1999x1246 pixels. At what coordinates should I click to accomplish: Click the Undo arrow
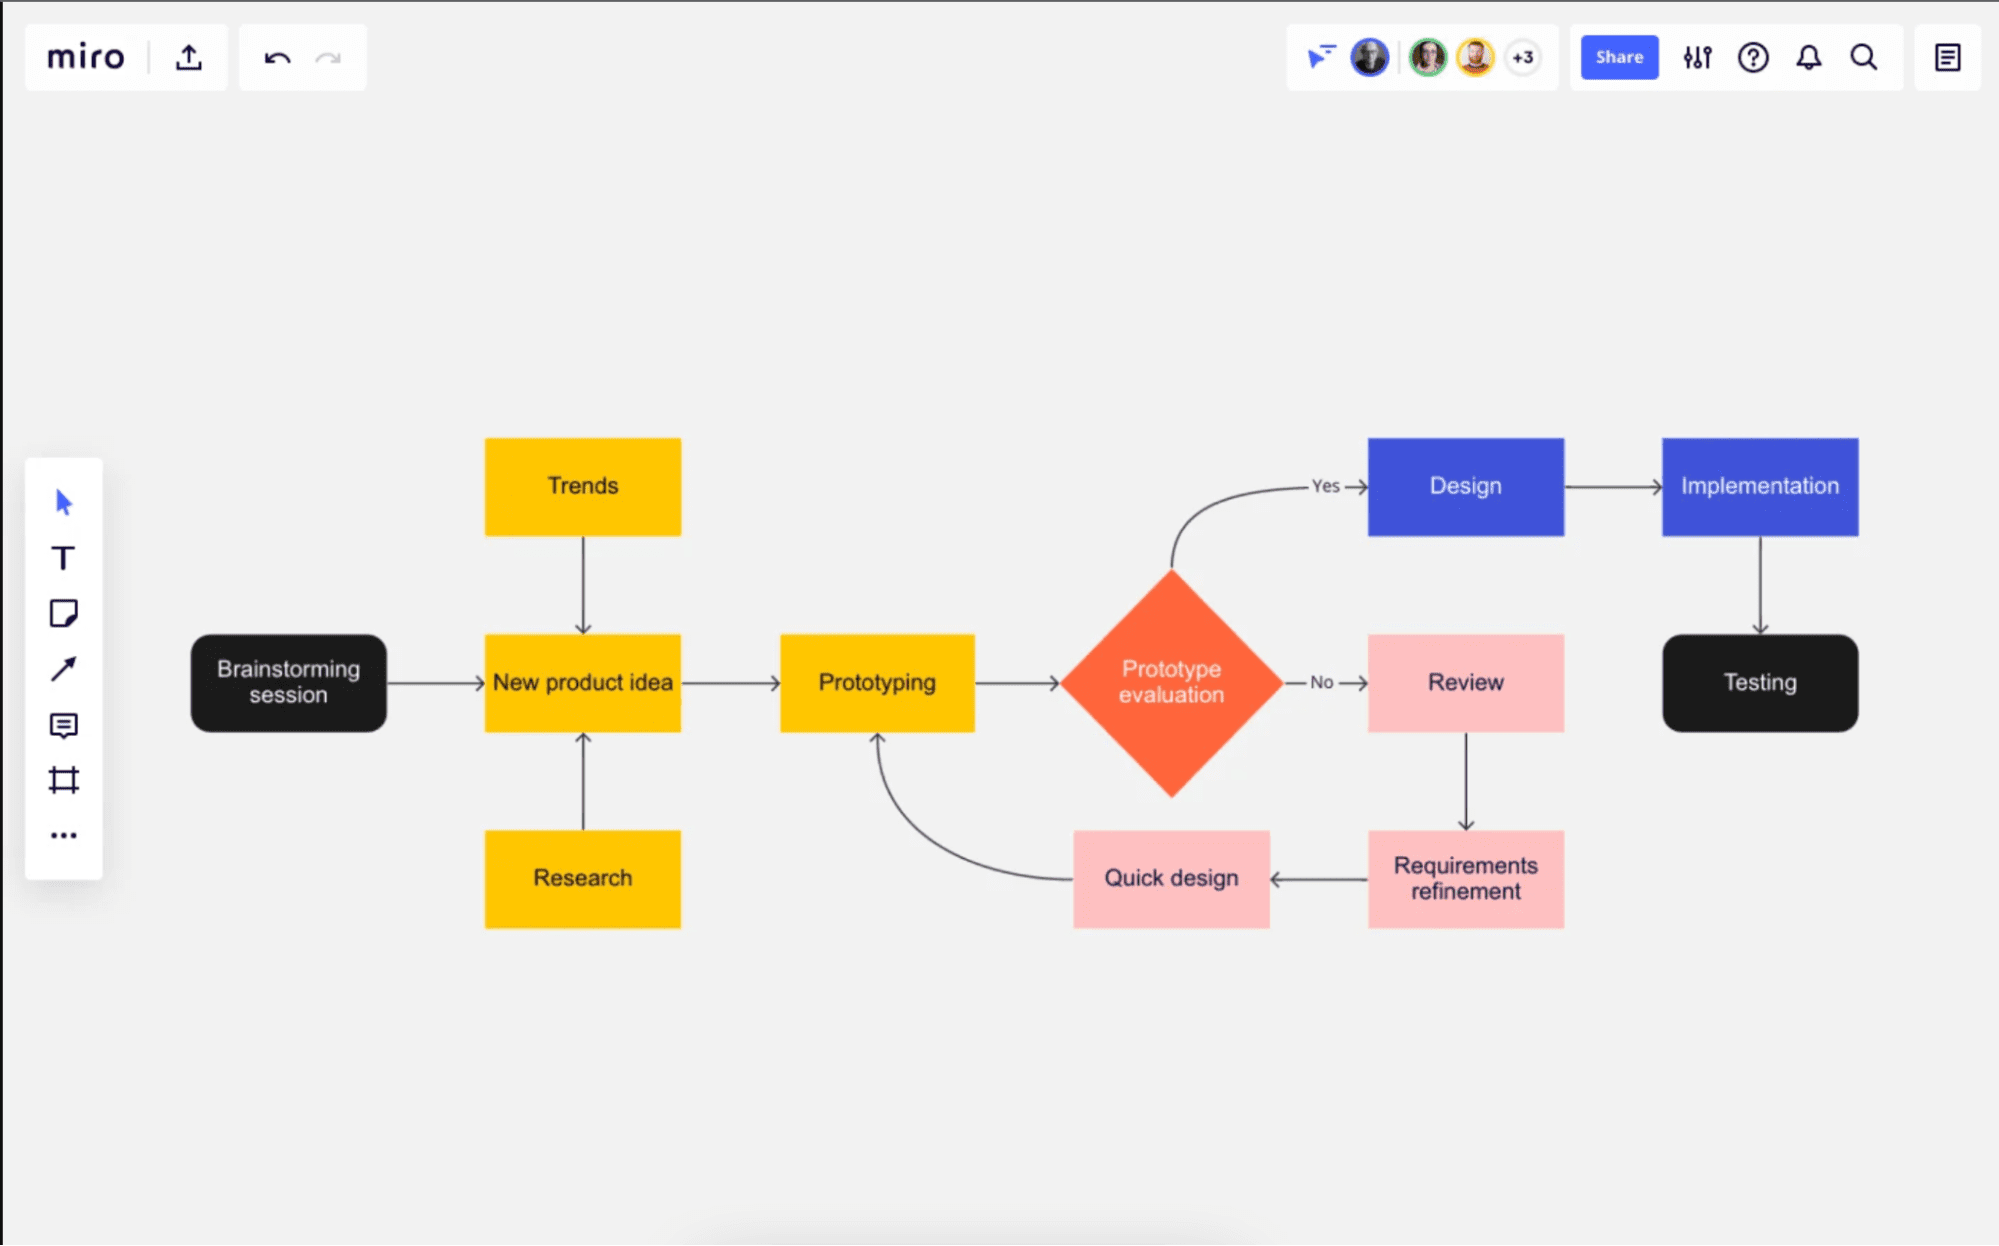click(279, 57)
